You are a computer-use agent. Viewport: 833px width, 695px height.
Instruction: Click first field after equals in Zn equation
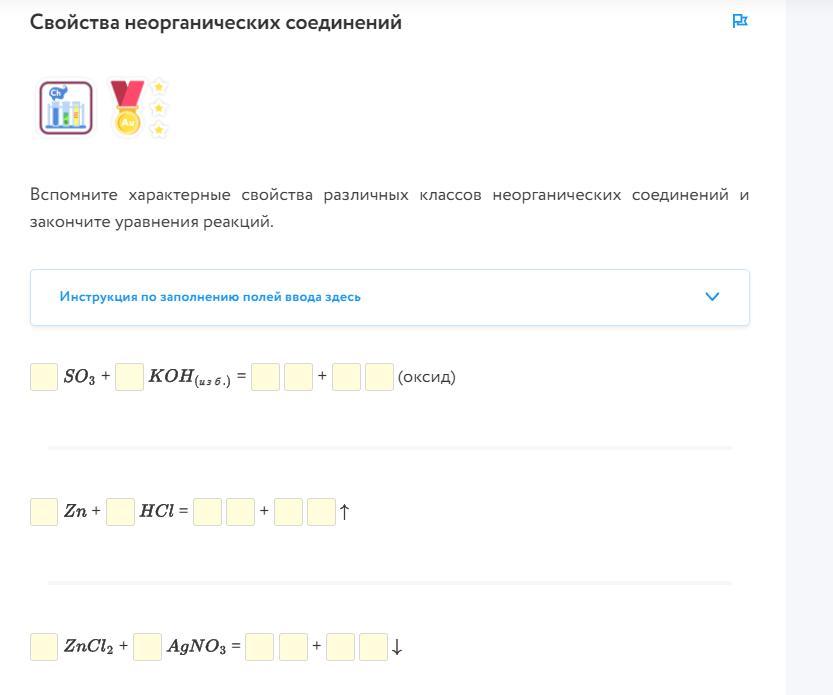(x=207, y=512)
